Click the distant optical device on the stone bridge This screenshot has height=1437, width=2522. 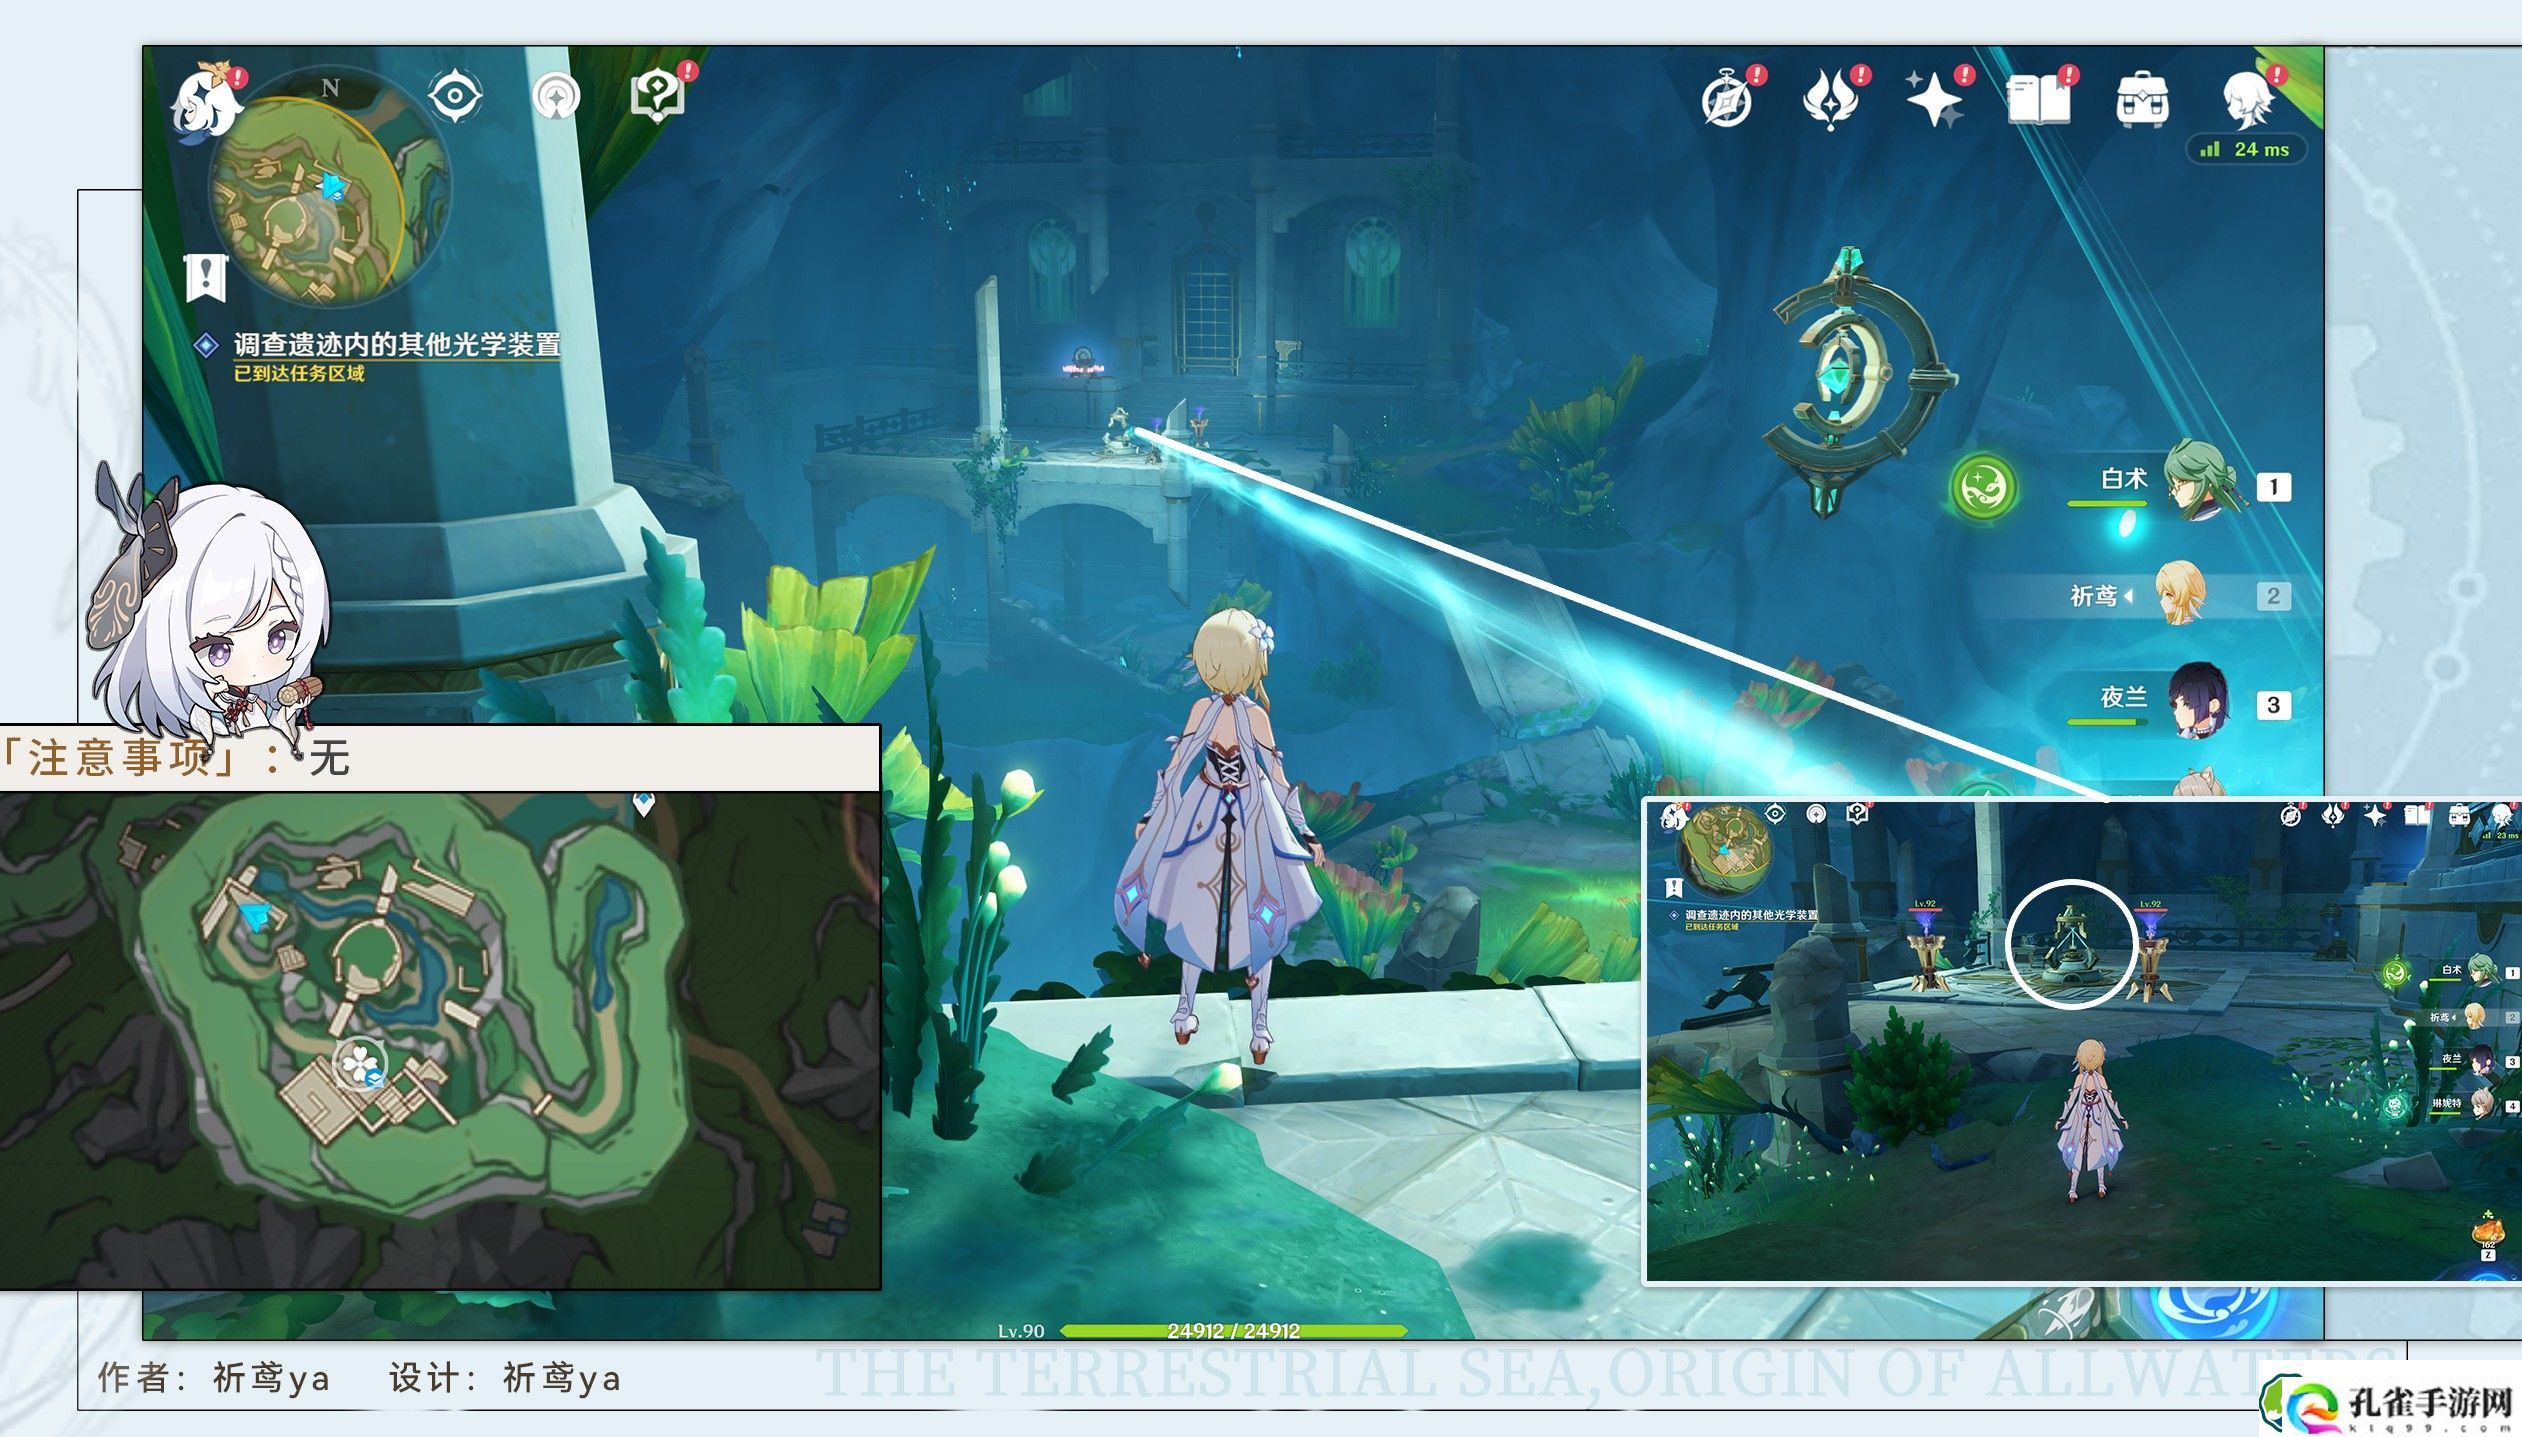tap(1120, 432)
